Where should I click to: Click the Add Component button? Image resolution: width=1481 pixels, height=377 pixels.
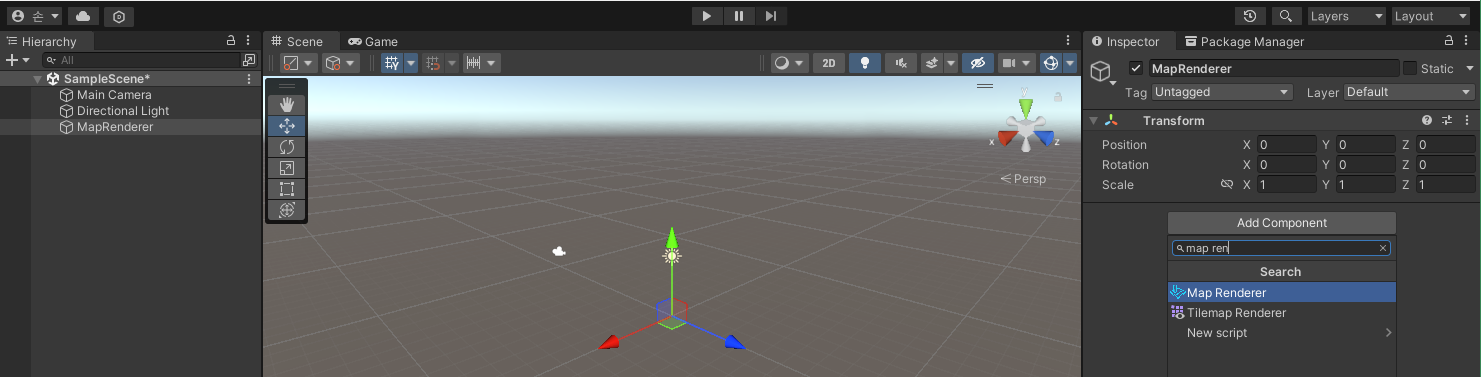1282,223
